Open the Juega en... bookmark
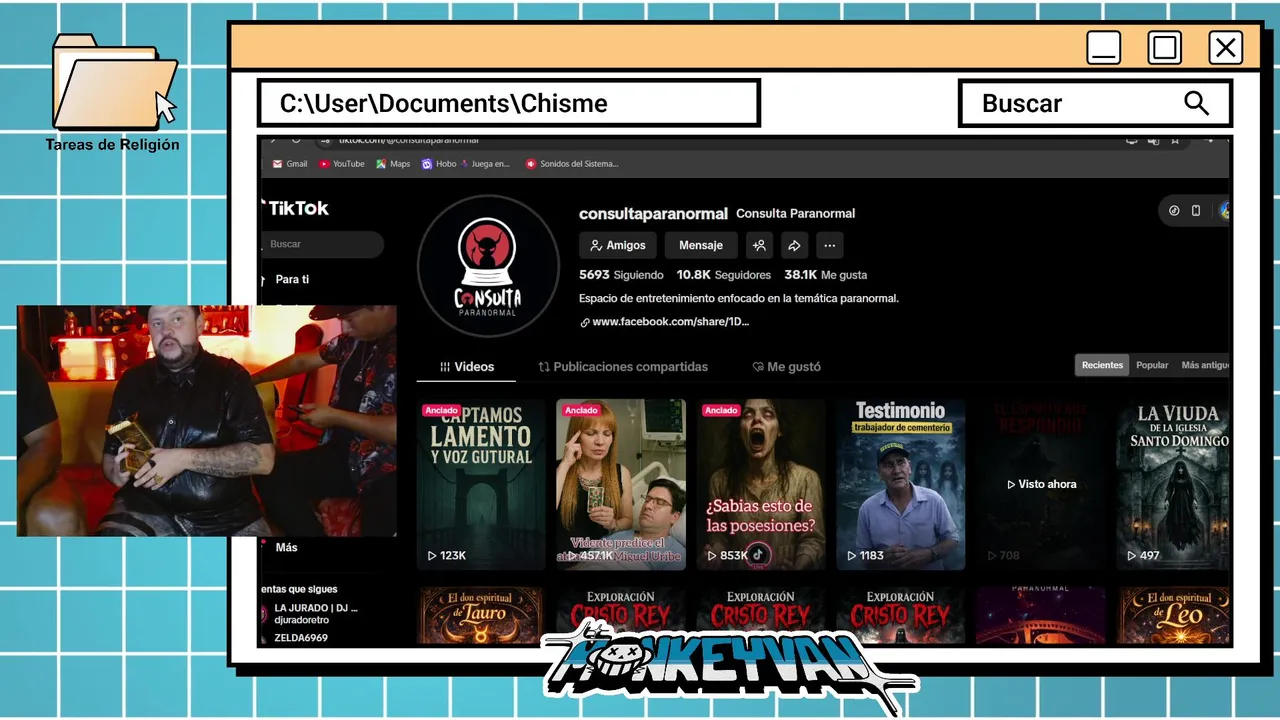The image size is (1280, 720). tap(484, 164)
